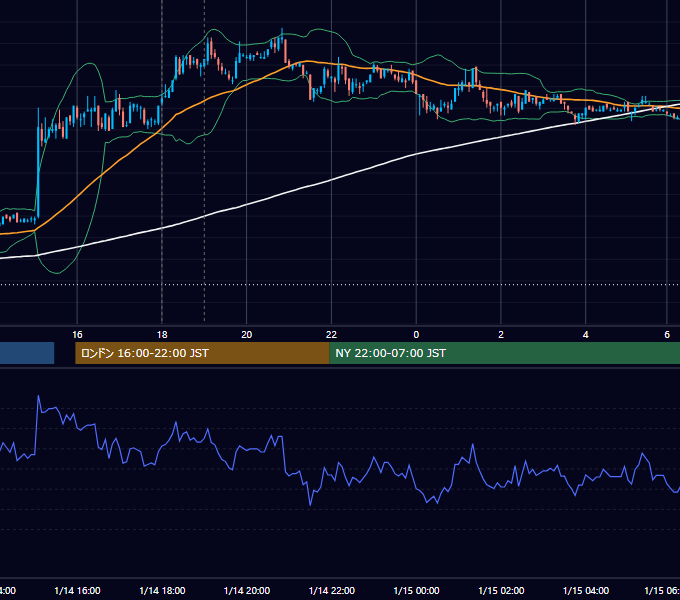Viewport: 680px width, 600px height.
Task: Click the 1/14 20:00 date label
Action: 247,591
